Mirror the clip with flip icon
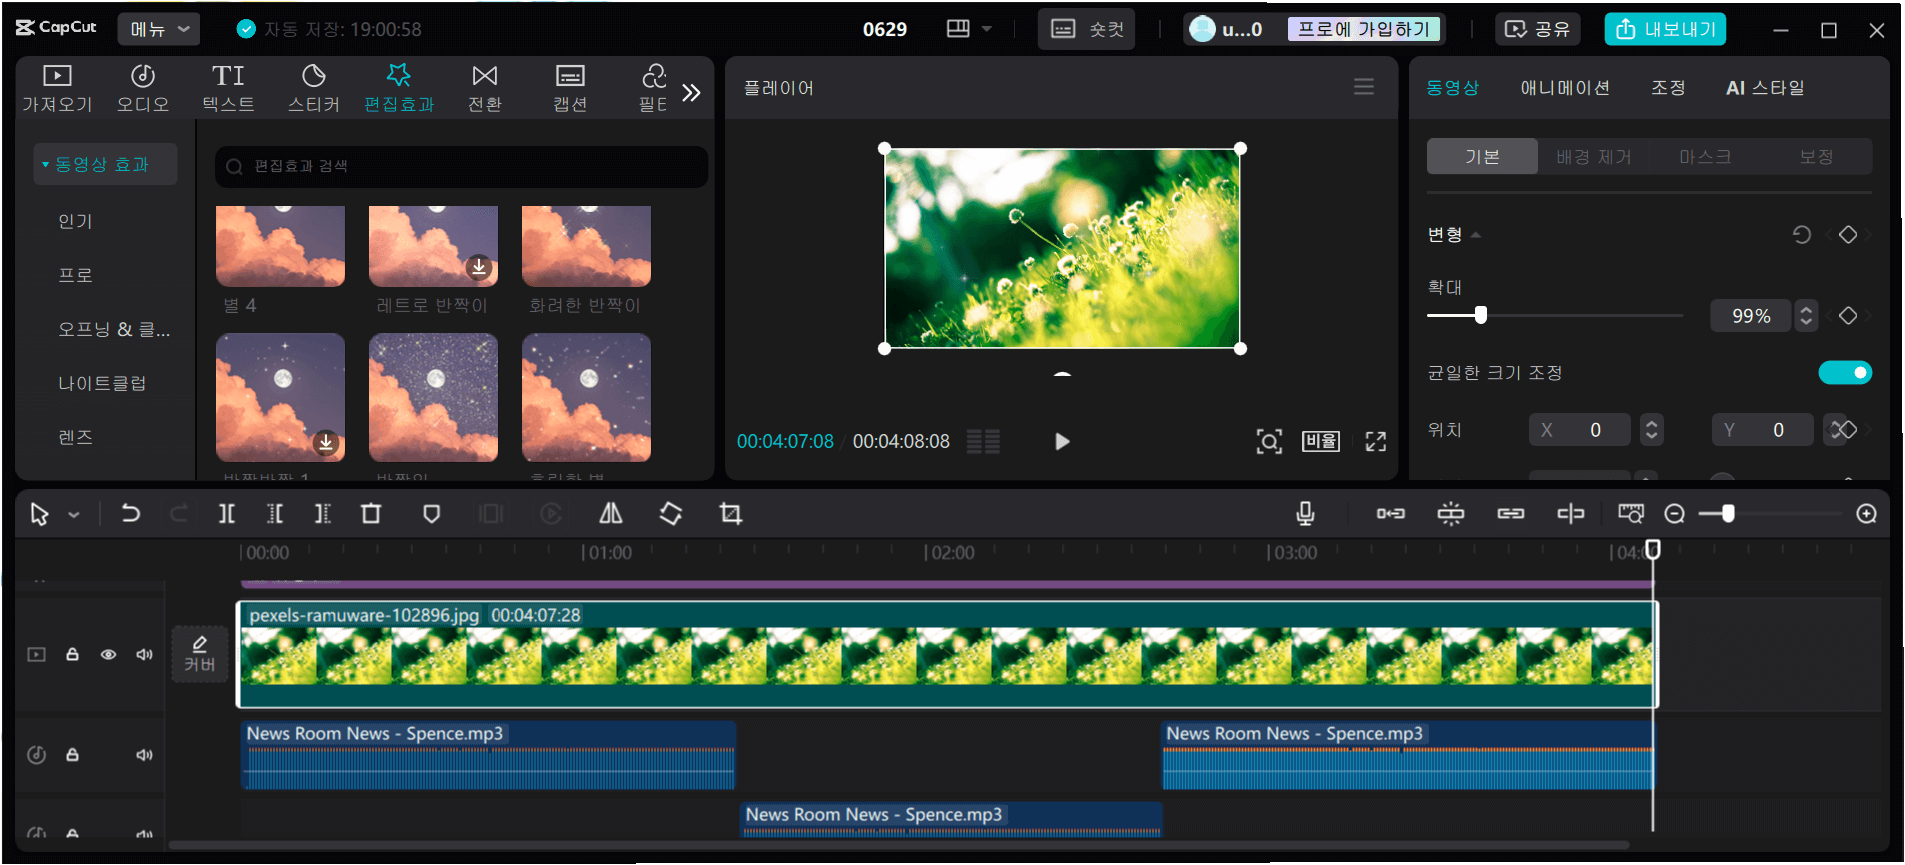Viewport: 1905px width, 865px height. pos(610,514)
